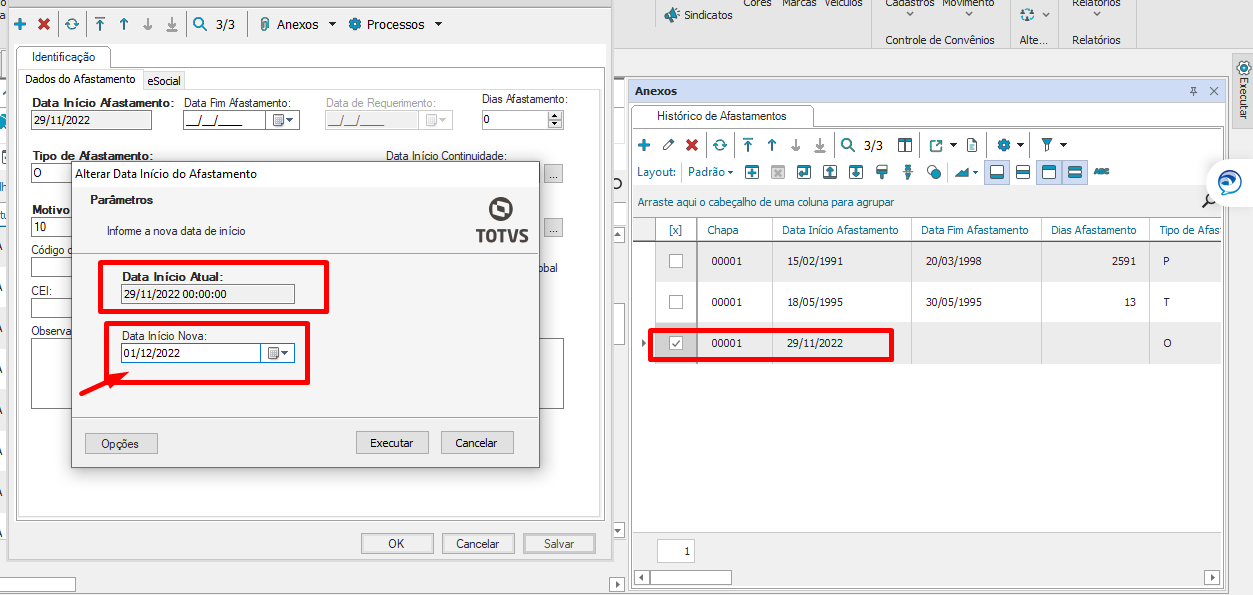Click Anexos grid horizontal scrollbar thumb
Screen dimensions: 1253x595
click(691, 578)
